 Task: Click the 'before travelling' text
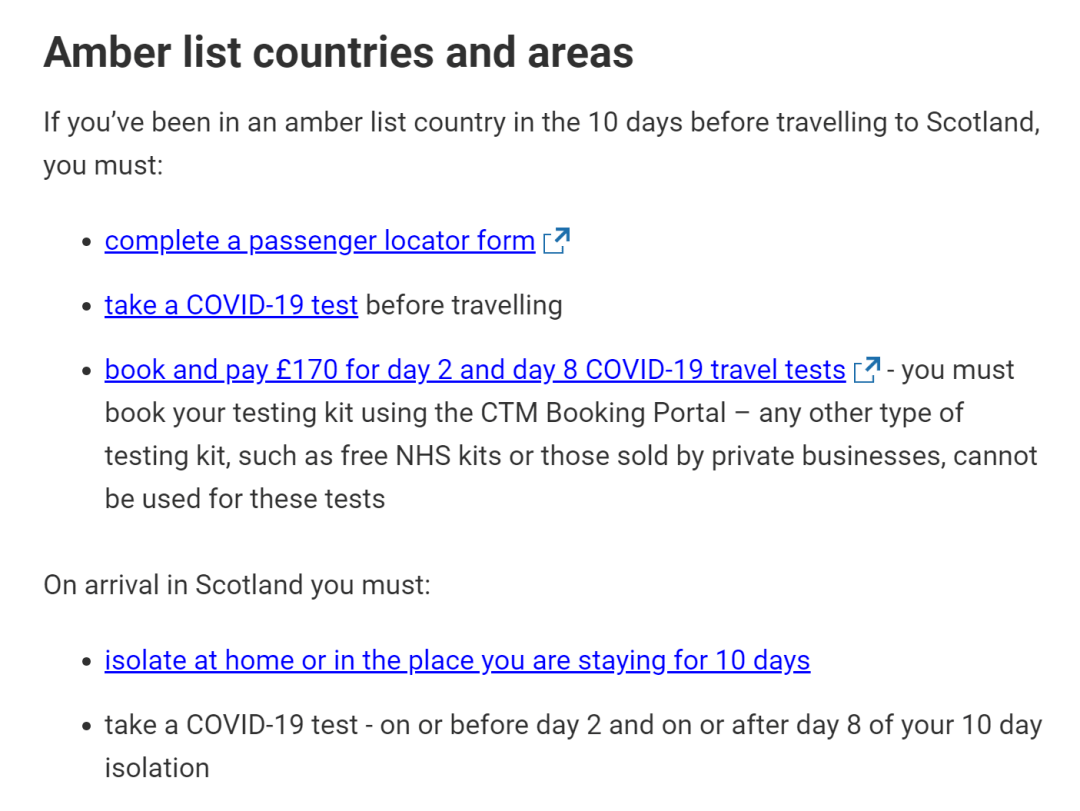[x=464, y=305]
